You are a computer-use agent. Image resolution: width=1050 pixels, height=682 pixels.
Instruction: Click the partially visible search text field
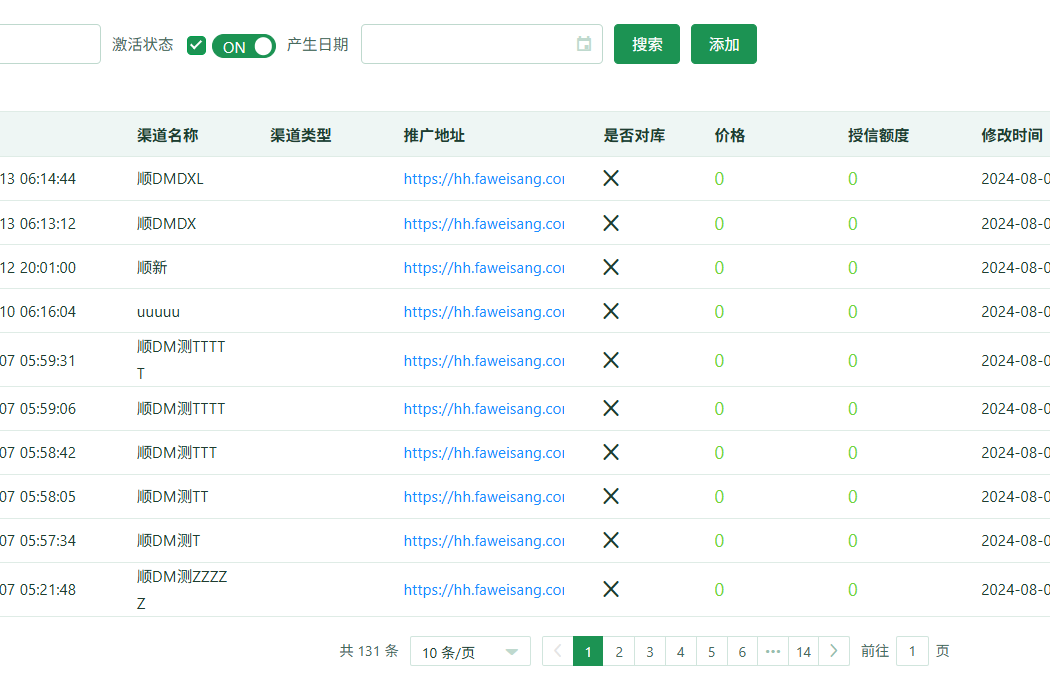click(x=49, y=44)
